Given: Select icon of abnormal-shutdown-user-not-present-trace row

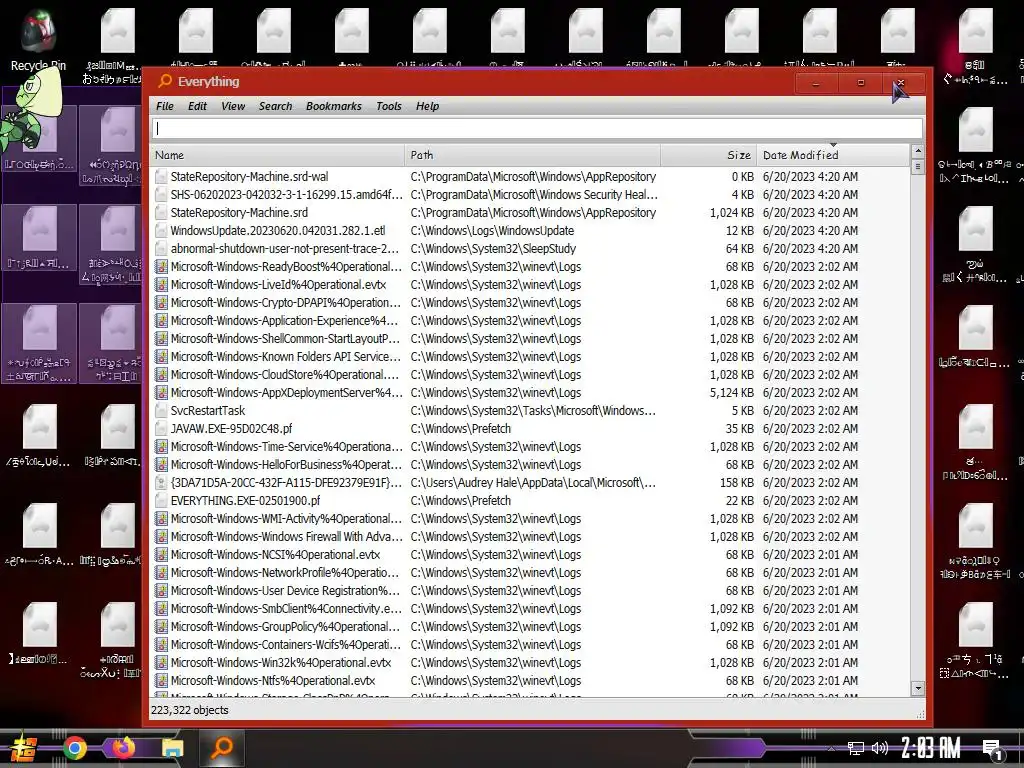Looking at the screenshot, I should [161, 249].
